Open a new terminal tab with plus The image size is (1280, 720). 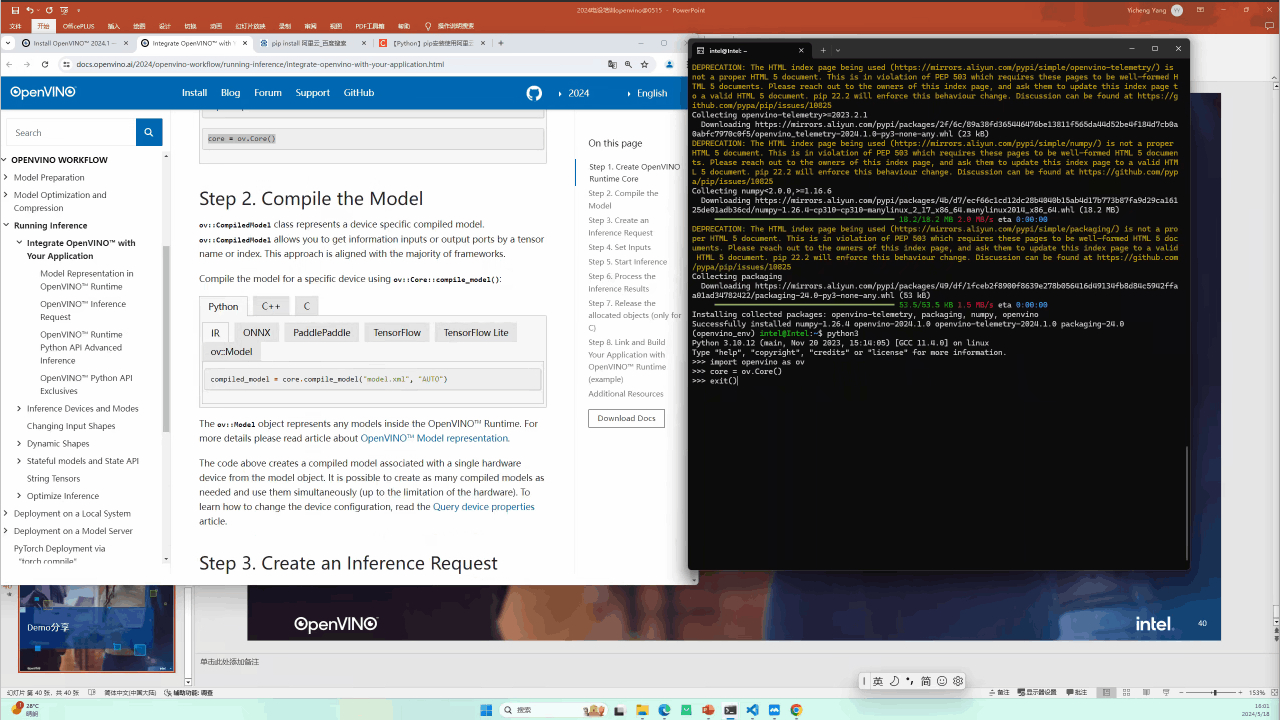click(823, 50)
